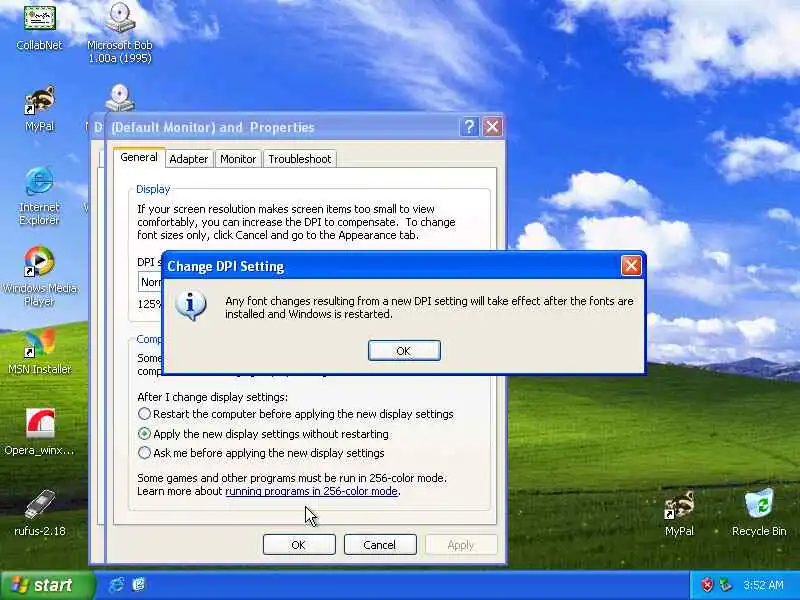Open the CollabNet desktop icon
The image size is (800, 600).
(x=39, y=26)
